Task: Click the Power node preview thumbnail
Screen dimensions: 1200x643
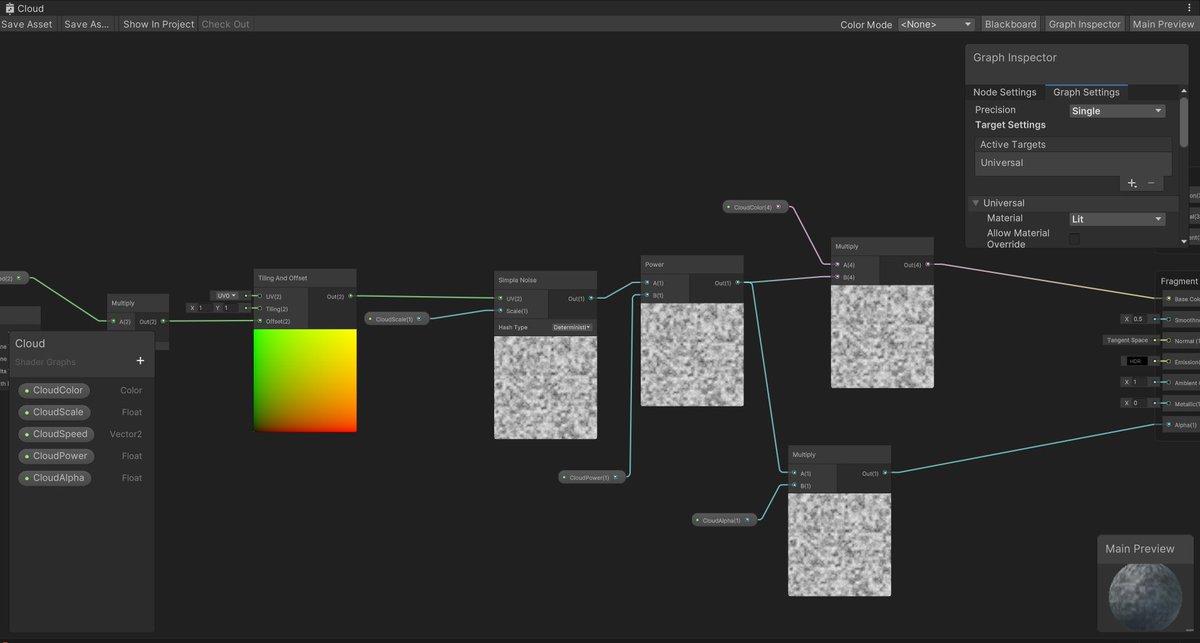Action: pos(692,355)
